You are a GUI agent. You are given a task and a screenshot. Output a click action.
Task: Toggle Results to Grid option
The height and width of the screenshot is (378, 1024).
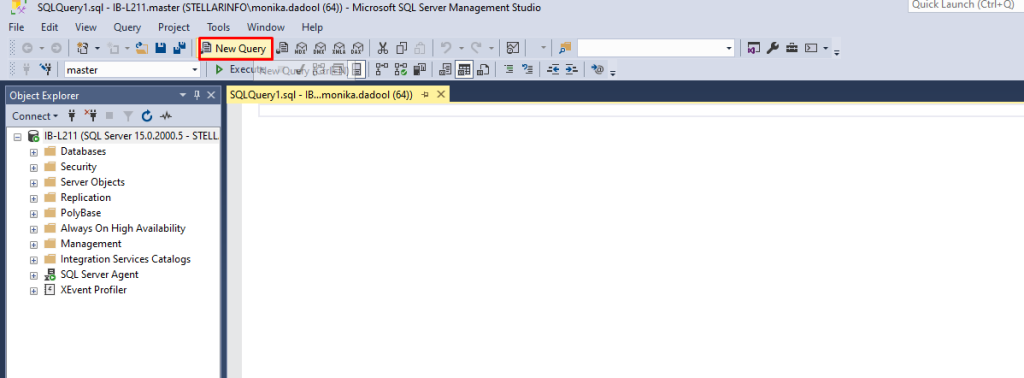click(464, 69)
